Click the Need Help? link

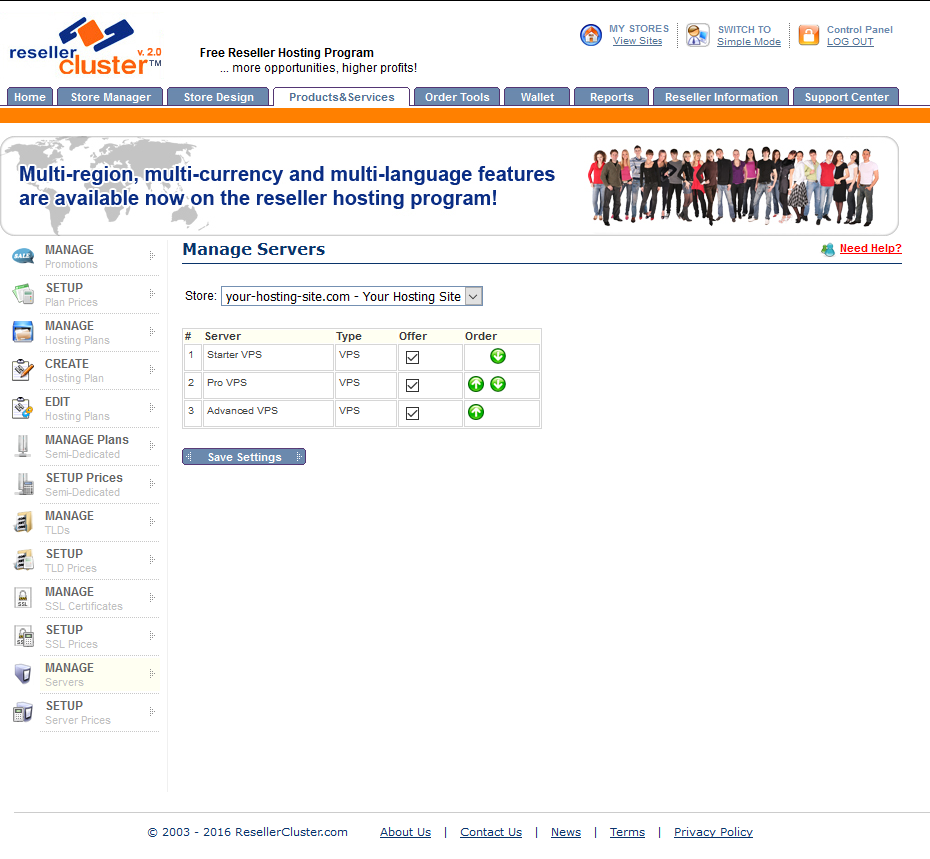[x=870, y=249]
